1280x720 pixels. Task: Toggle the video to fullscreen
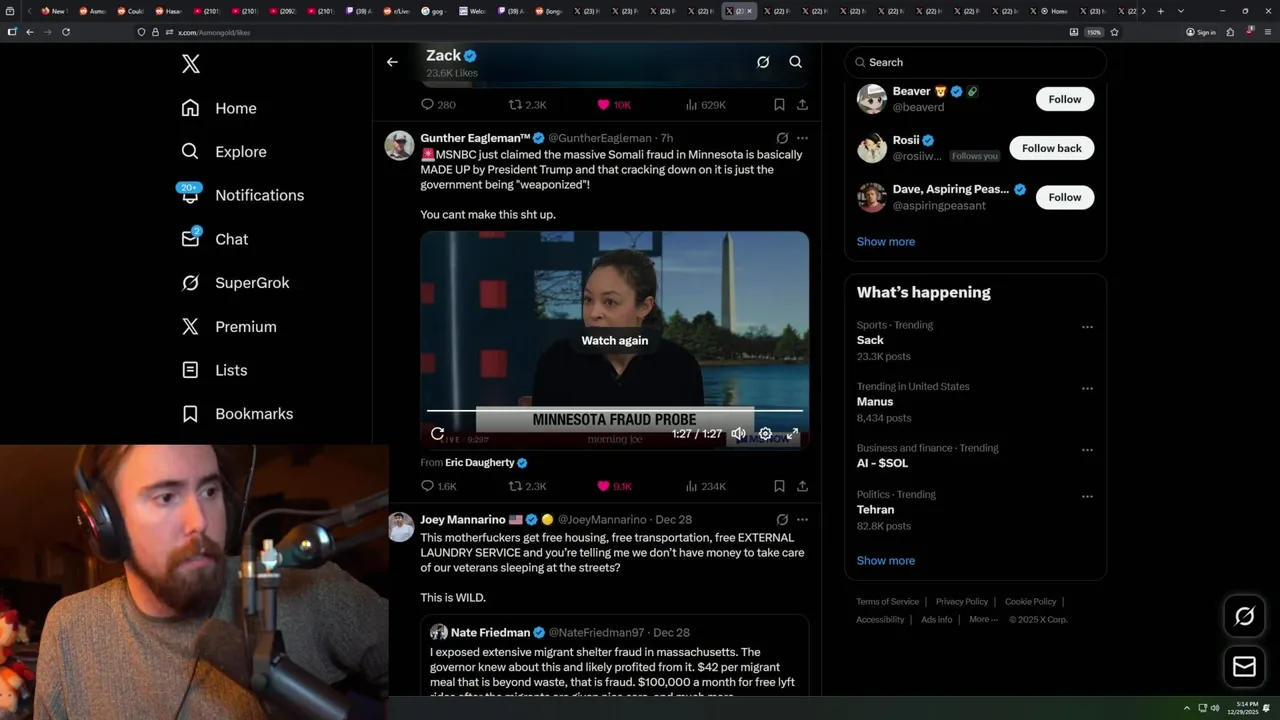click(792, 434)
